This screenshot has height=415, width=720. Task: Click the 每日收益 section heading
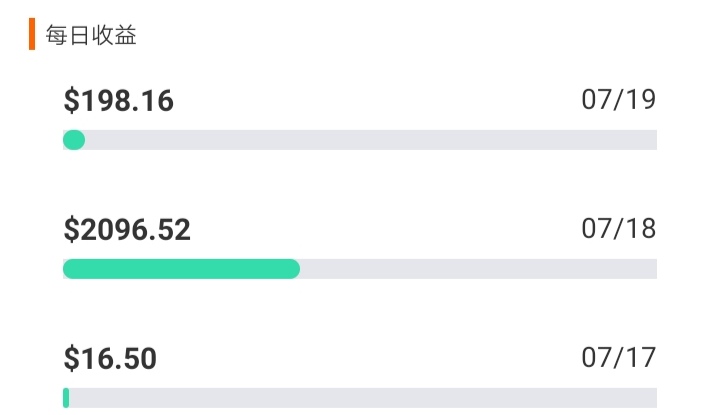pyautogui.click(x=91, y=35)
